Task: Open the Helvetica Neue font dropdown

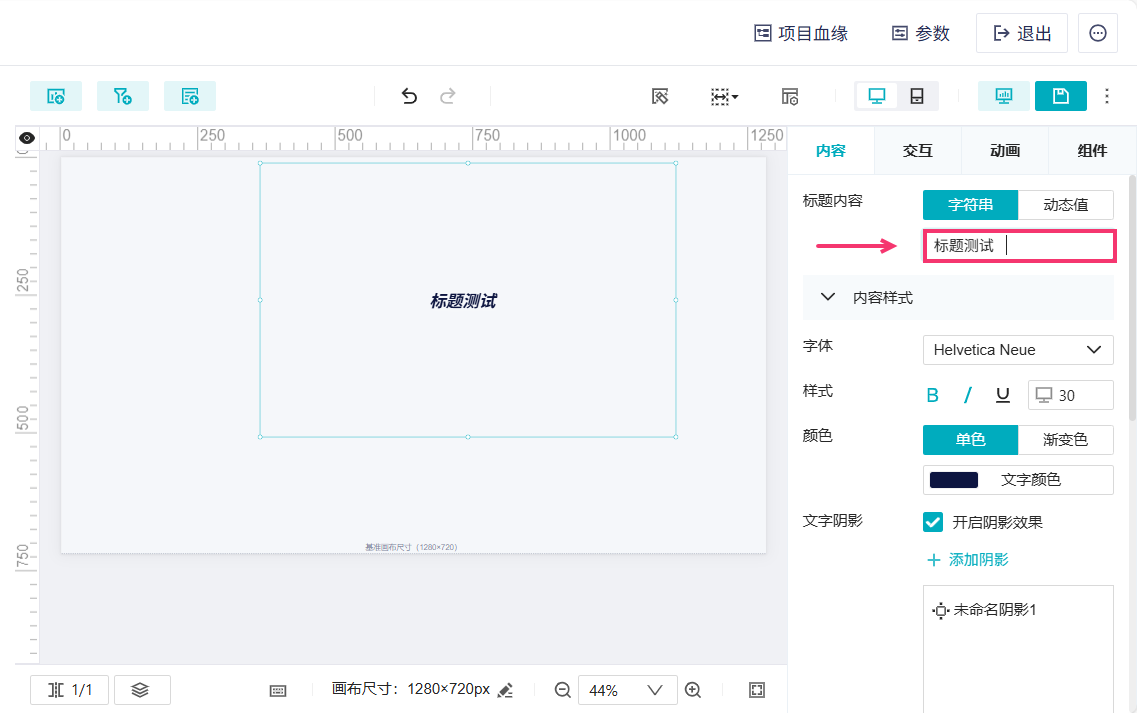Action: coord(1018,350)
